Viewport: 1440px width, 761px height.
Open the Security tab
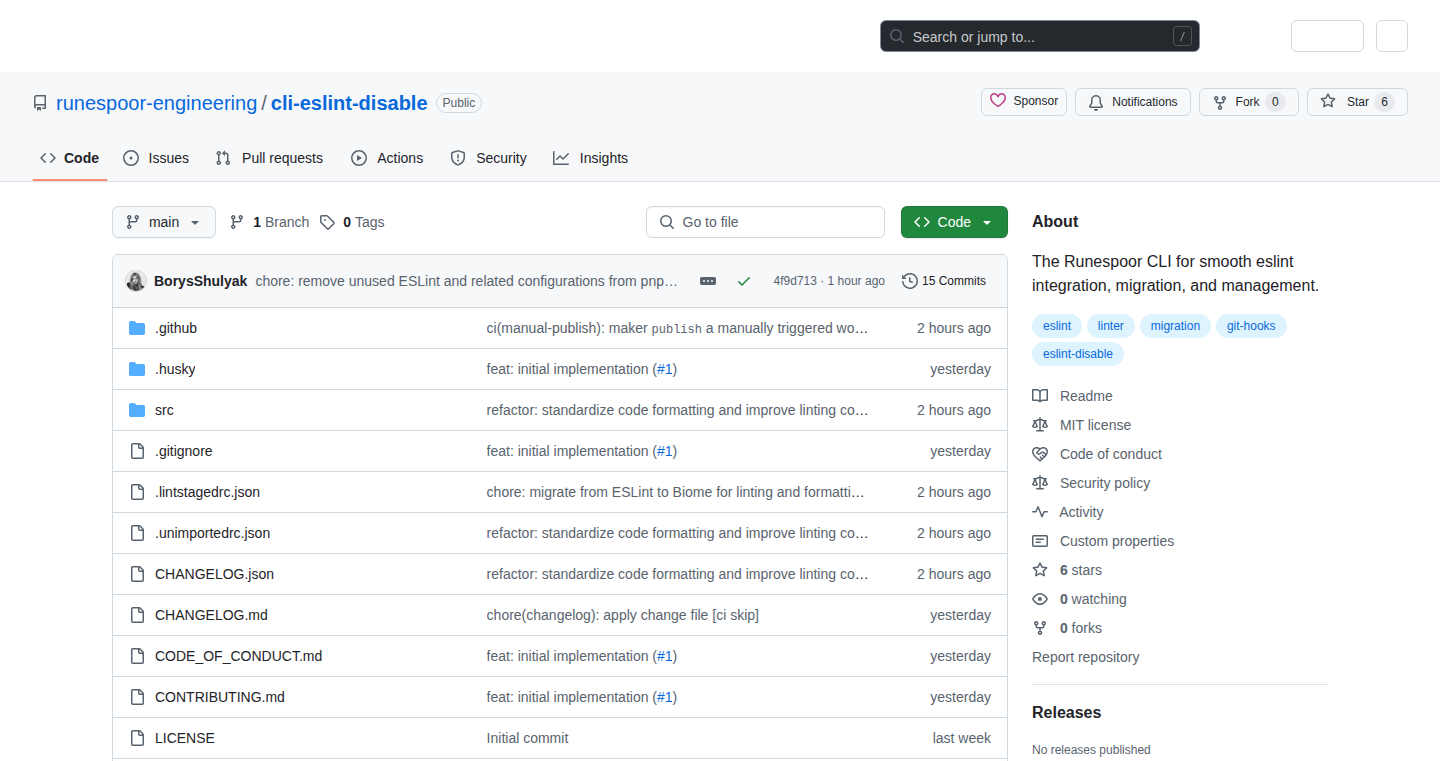coord(489,158)
